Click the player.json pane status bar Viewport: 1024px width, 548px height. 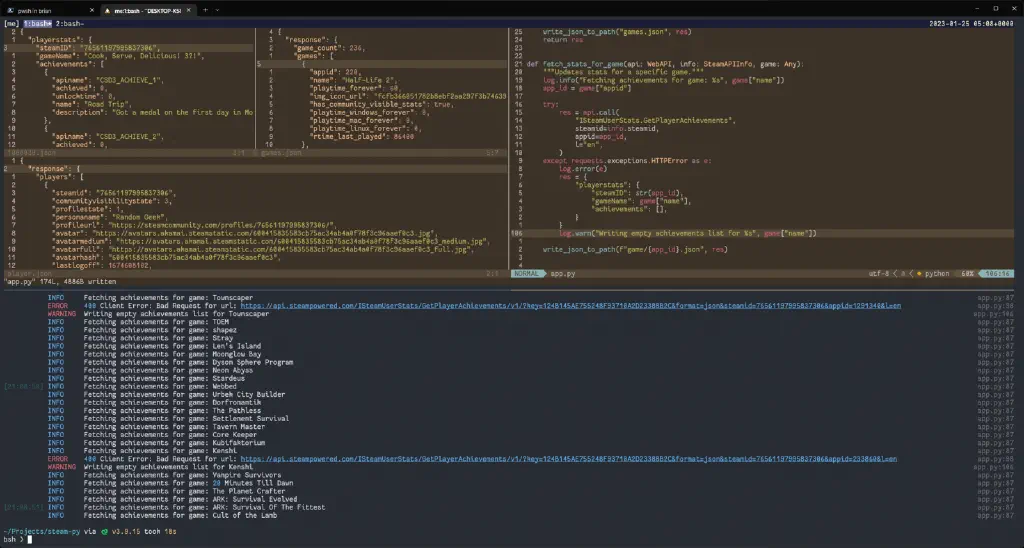tap(255, 274)
